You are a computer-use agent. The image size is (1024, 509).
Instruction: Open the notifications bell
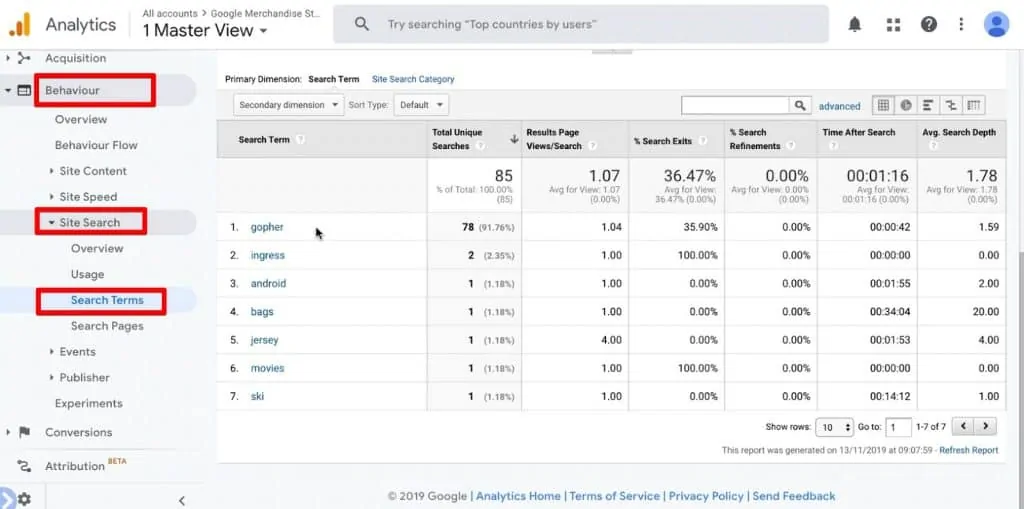(854, 25)
